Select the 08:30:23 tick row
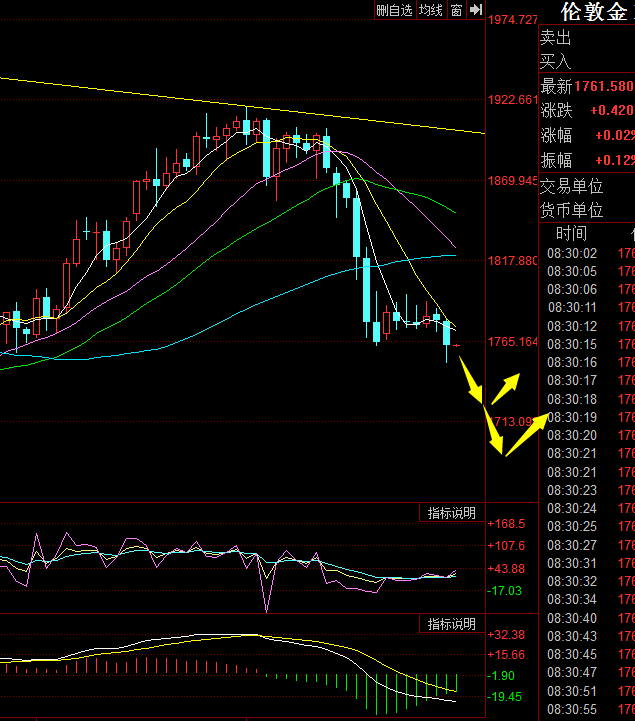This screenshot has width=635, height=721. [591, 490]
